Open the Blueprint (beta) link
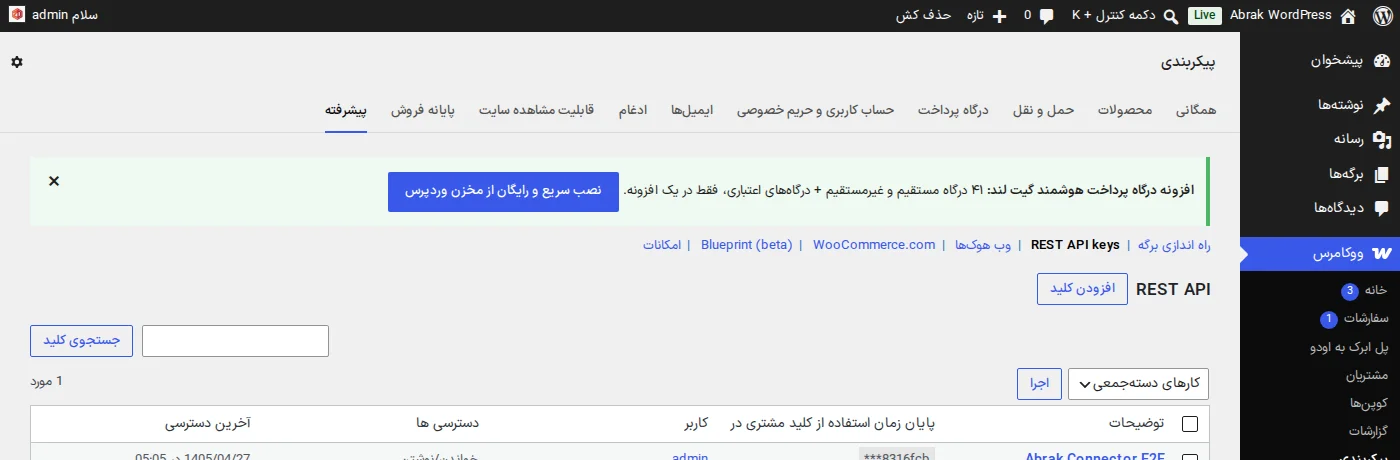The height and width of the screenshot is (460, 1400). (747, 245)
